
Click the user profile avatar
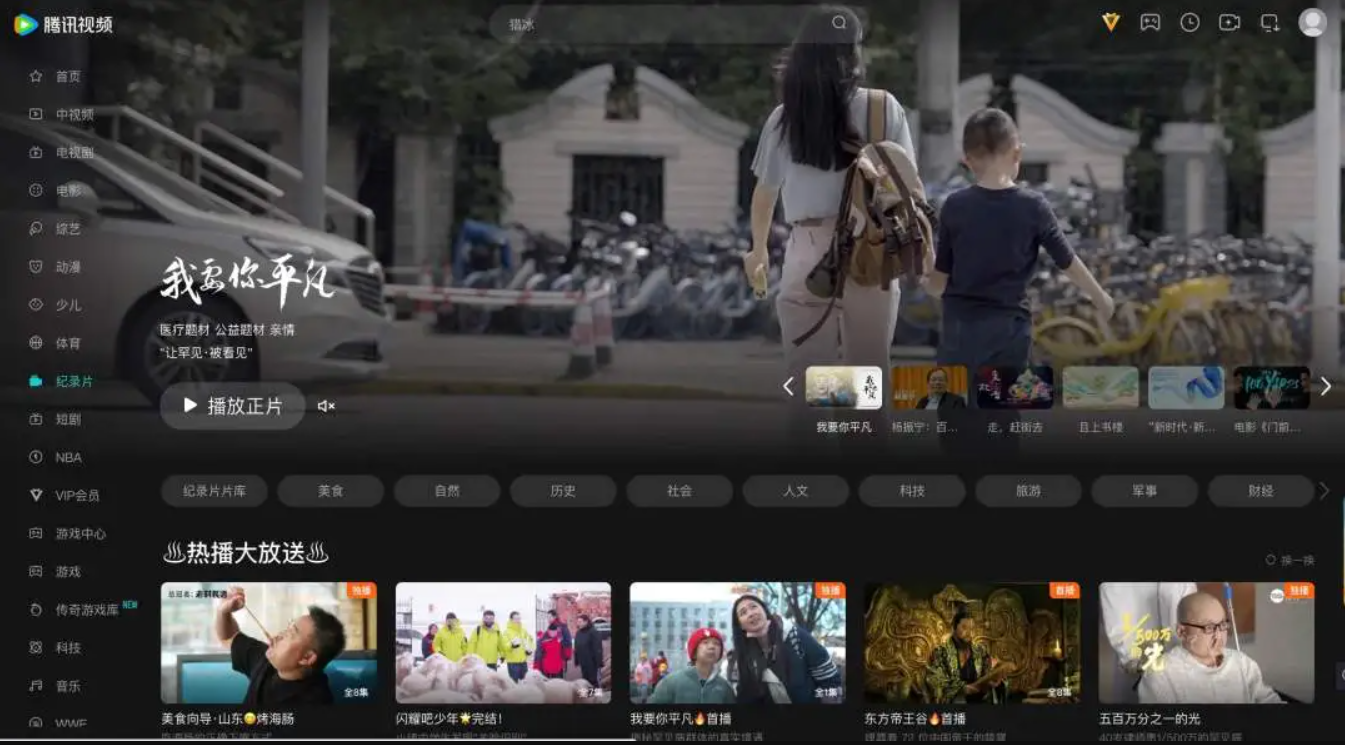tap(1312, 23)
